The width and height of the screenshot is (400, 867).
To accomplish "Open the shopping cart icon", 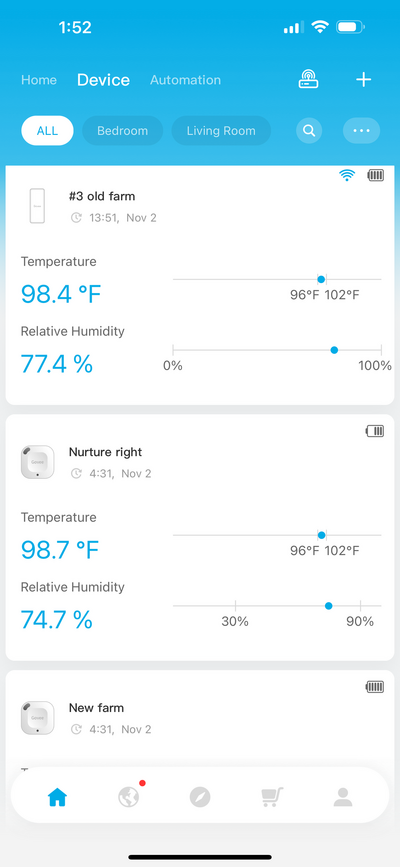I will click(272, 797).
